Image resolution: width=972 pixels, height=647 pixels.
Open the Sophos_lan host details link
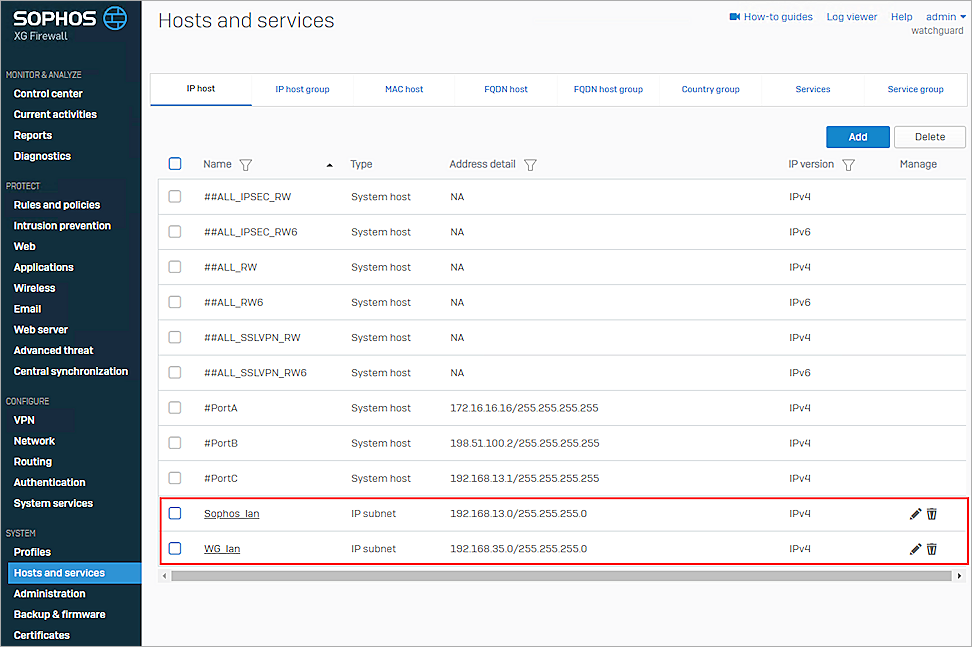coord(231,513)
